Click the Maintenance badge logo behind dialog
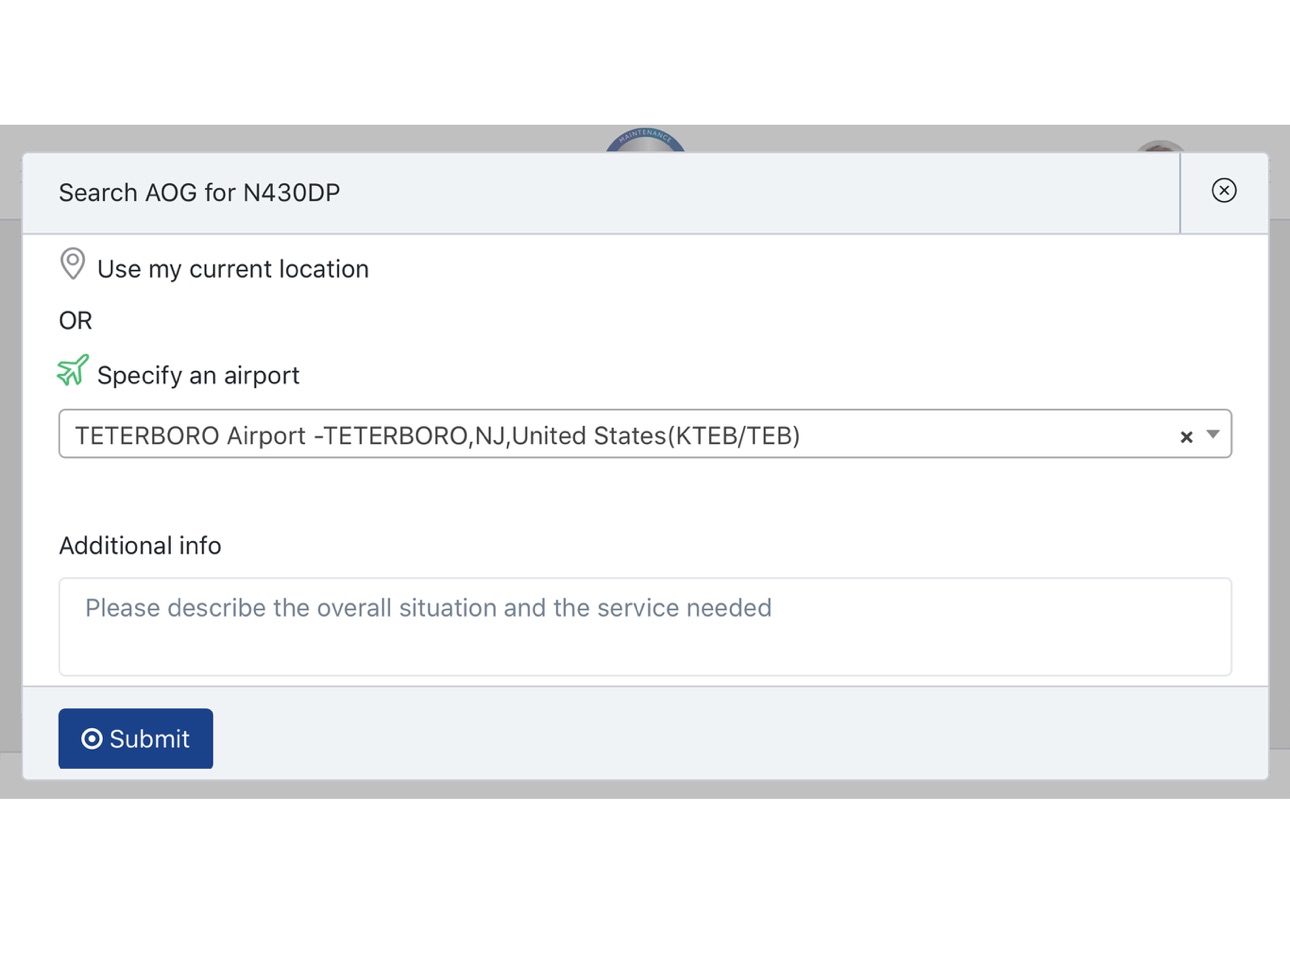 tap(645, 140)
